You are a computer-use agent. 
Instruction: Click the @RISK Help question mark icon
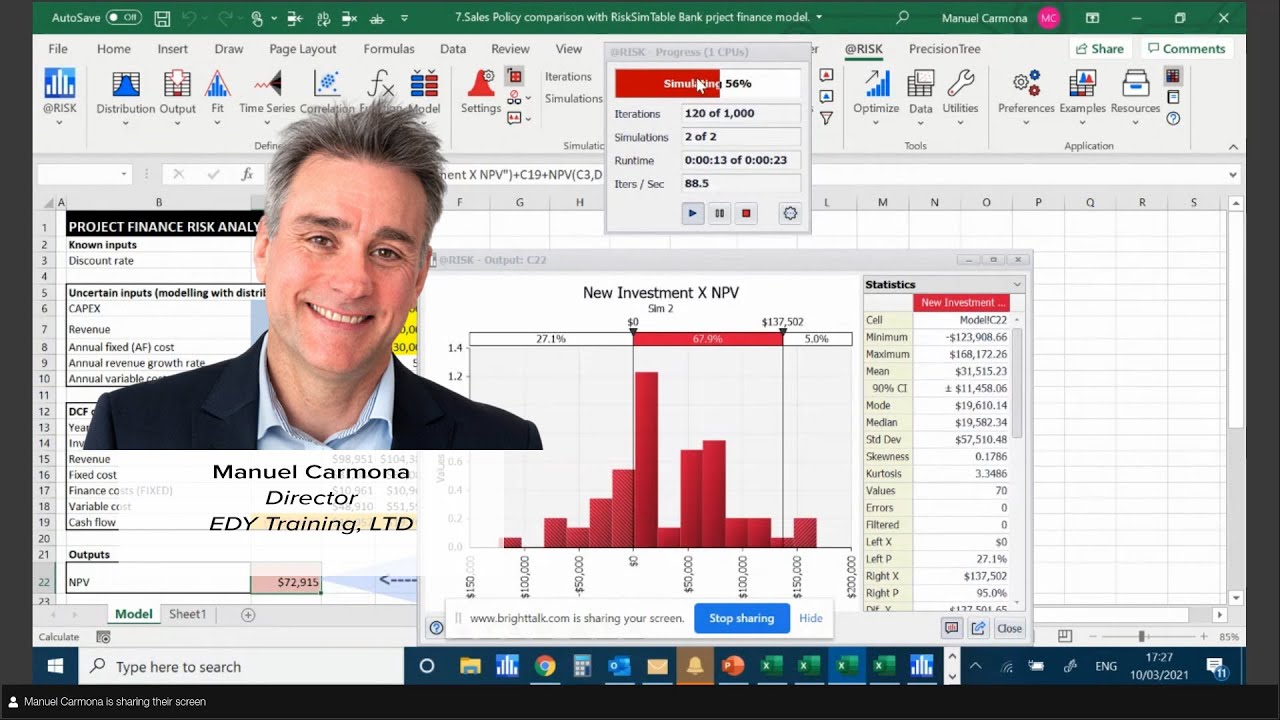[1173, 118]
